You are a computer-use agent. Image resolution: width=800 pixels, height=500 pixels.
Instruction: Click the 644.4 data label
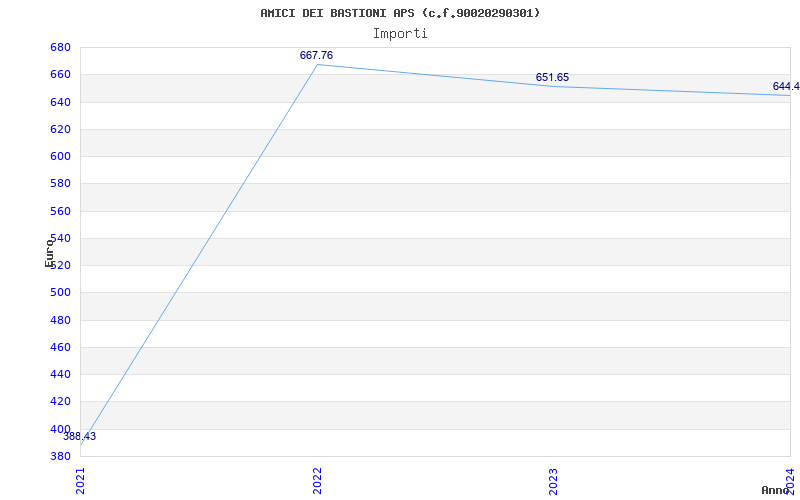786,86
